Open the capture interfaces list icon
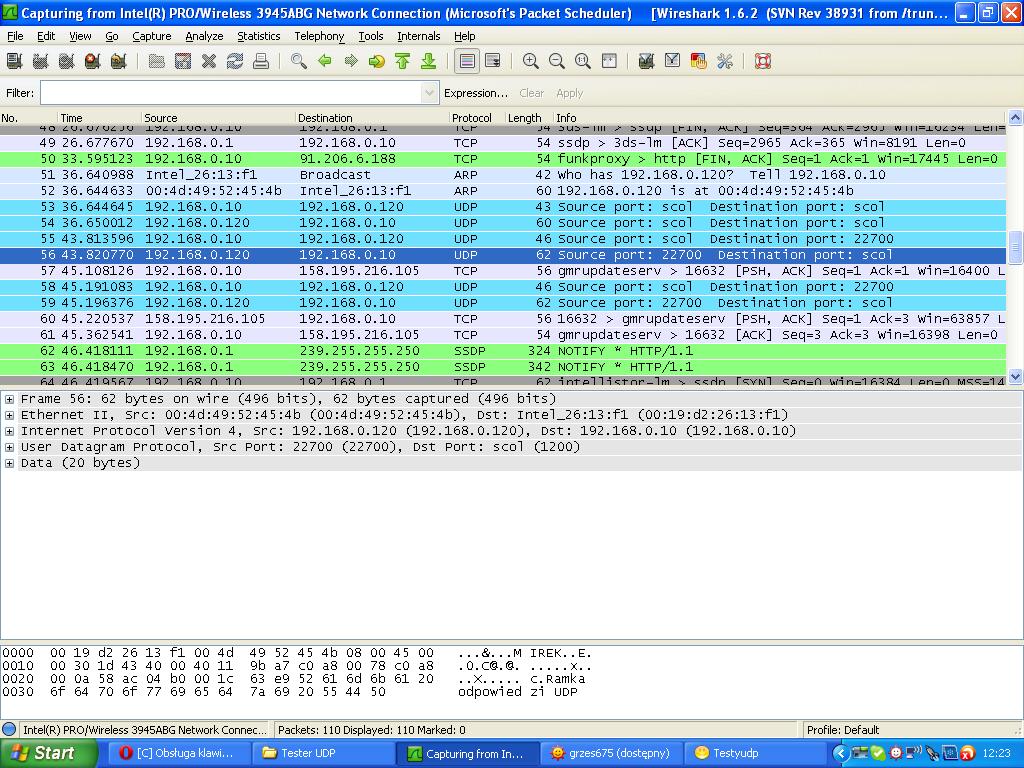Image resolution: width=1024 pixels, height=768 pixels. click(14, 61)
